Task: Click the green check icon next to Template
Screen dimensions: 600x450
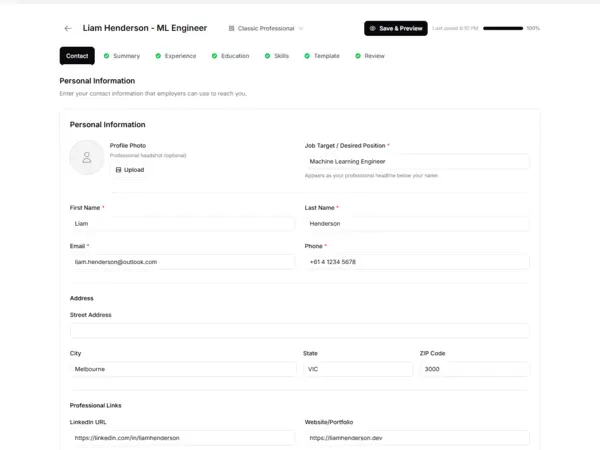Action: tap(307, 56)
